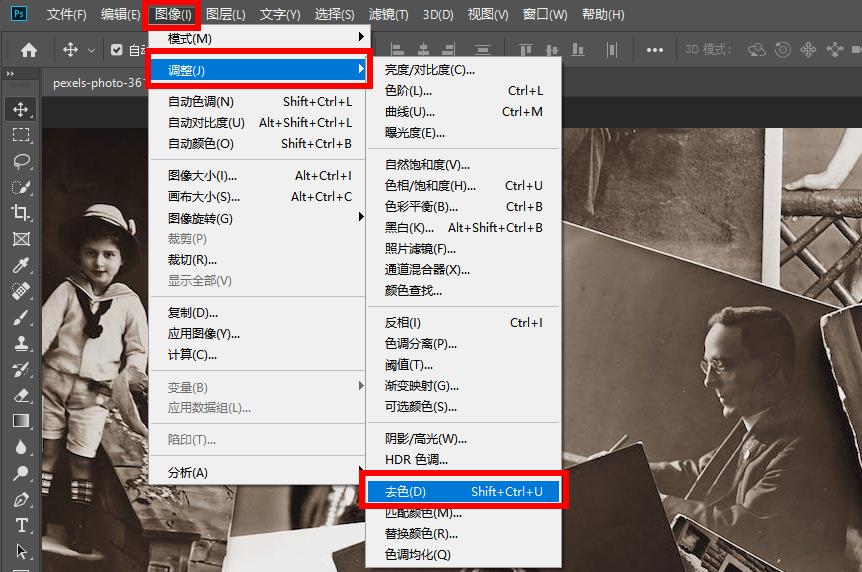Select the Crop tool
862x572 pixels.
[x=21, y=213]
